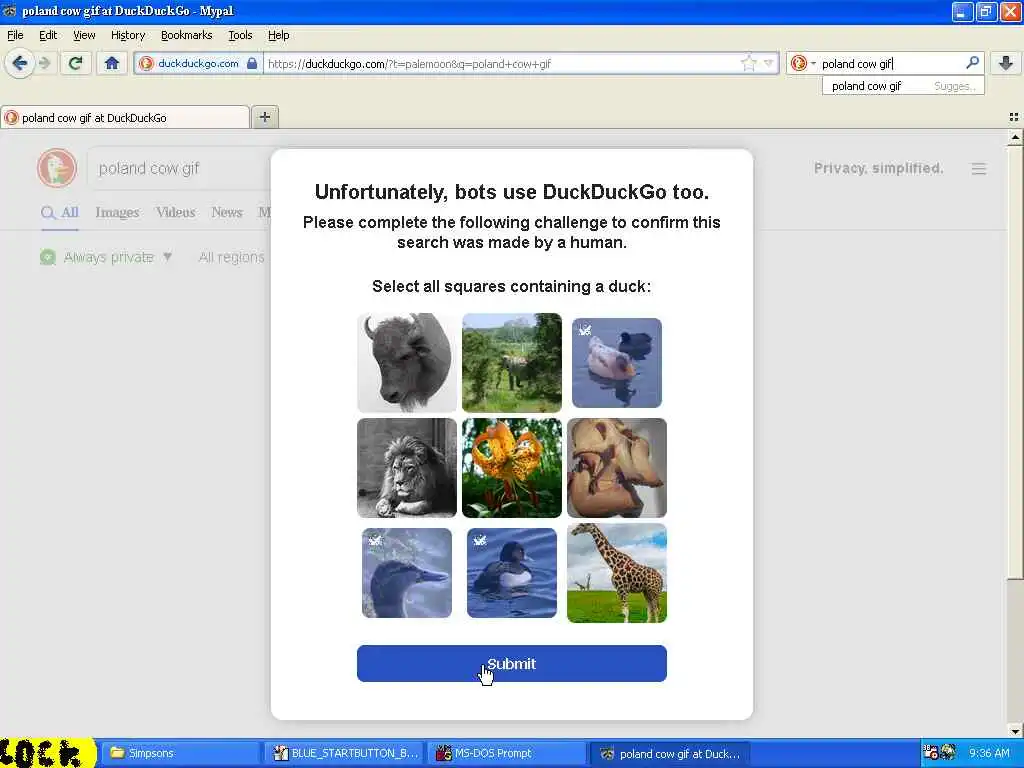This screenshot has width=1024, height=768.
Task: Select the poland cow gif browser tab
Action: click(125, 118)
